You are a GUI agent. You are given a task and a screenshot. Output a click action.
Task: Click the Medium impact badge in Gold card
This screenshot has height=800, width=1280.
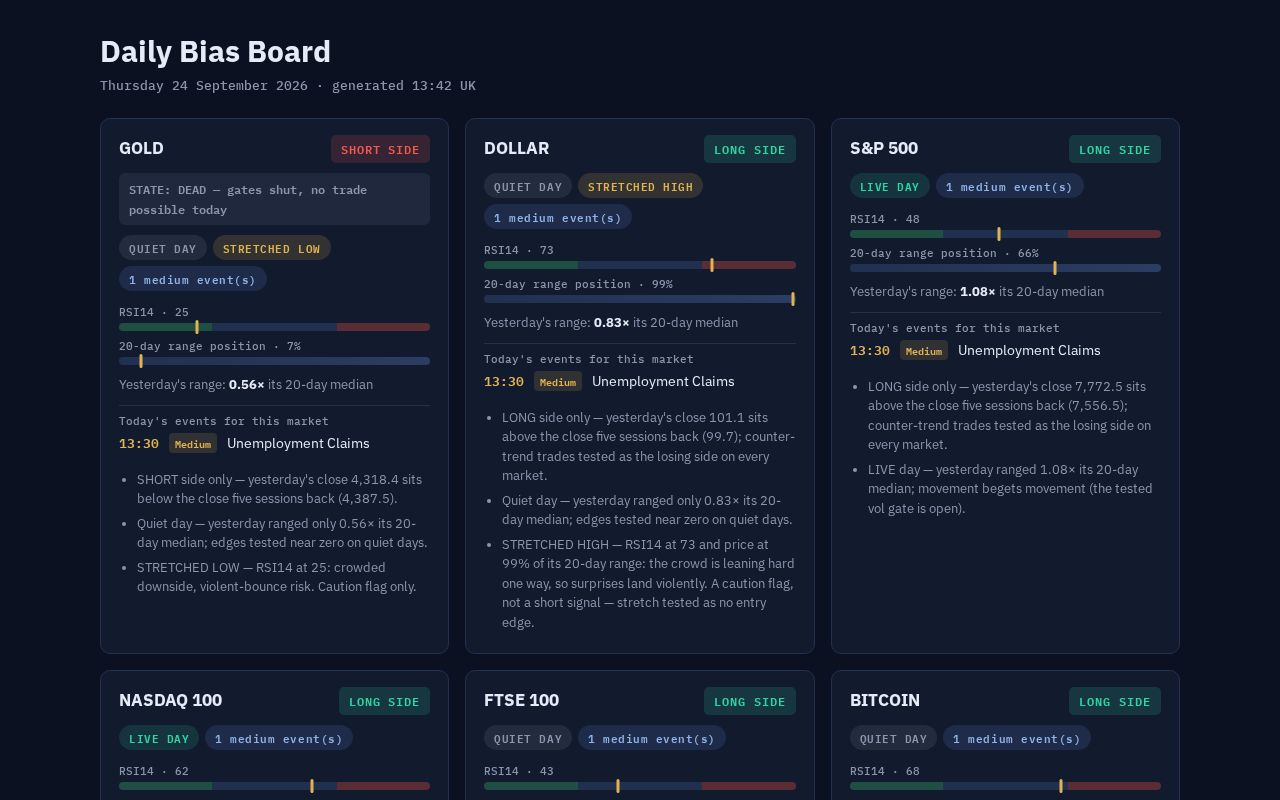193,444
